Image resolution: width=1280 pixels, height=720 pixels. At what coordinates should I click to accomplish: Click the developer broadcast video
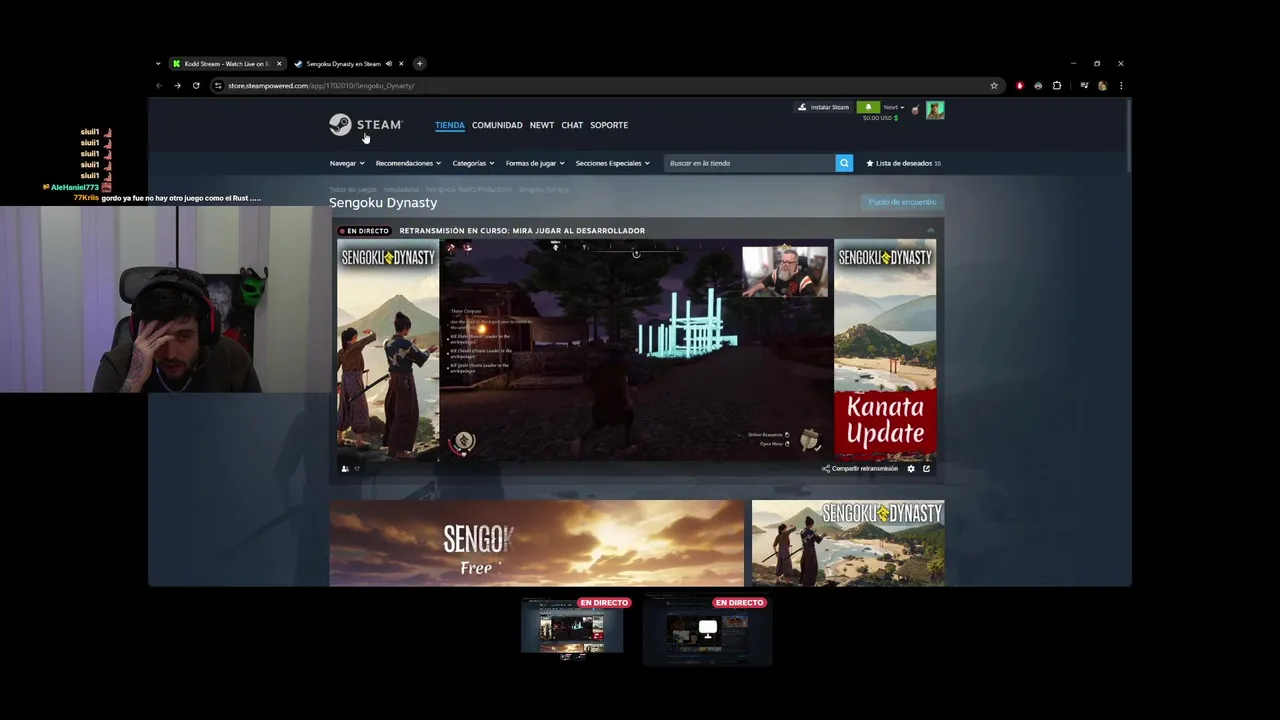tap(636, 350)
